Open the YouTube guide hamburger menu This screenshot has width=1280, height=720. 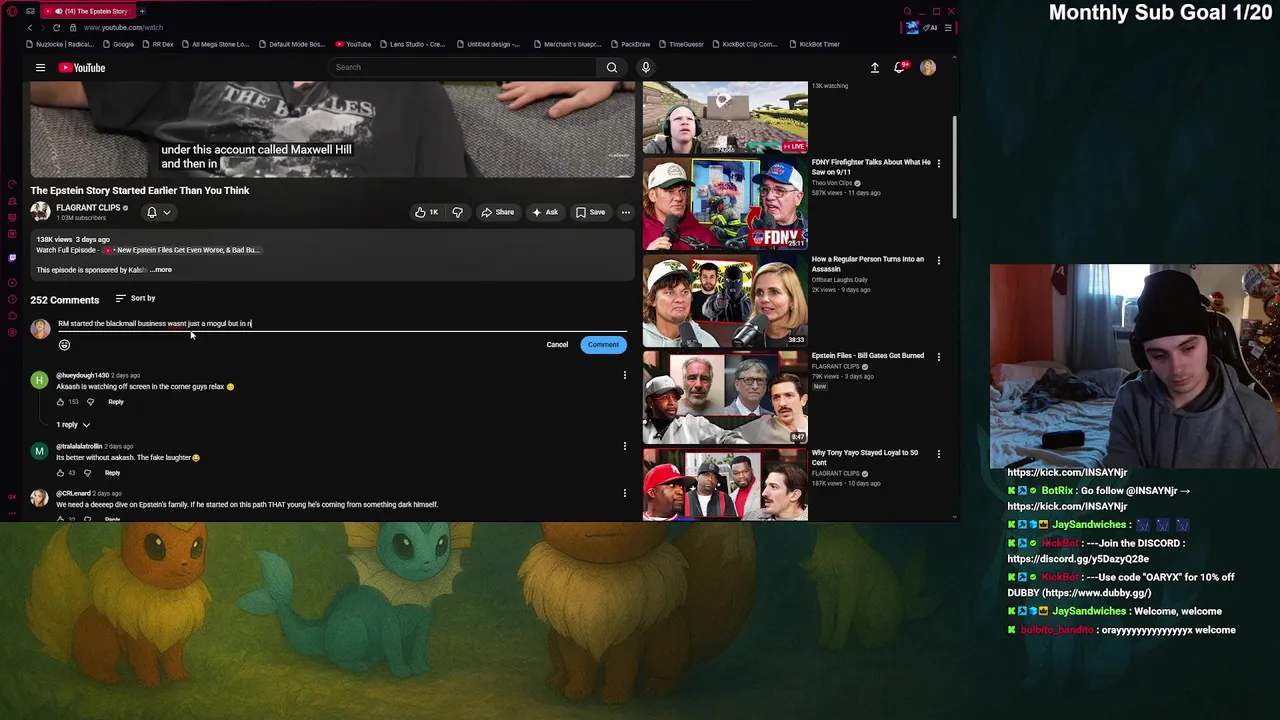(40, 68)
